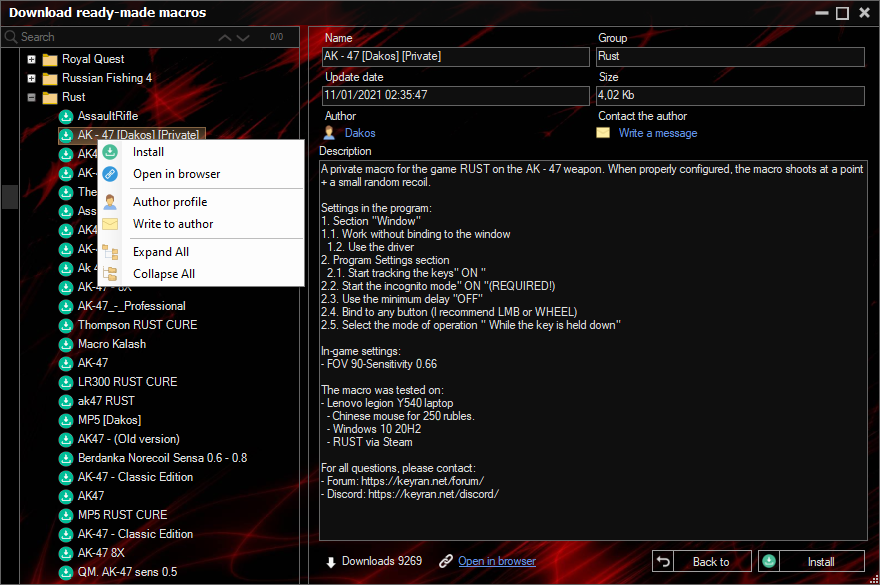Click the download icon beside QM. AK-47 sens 0.5
880x585 pixels.
tap(66, 572)
